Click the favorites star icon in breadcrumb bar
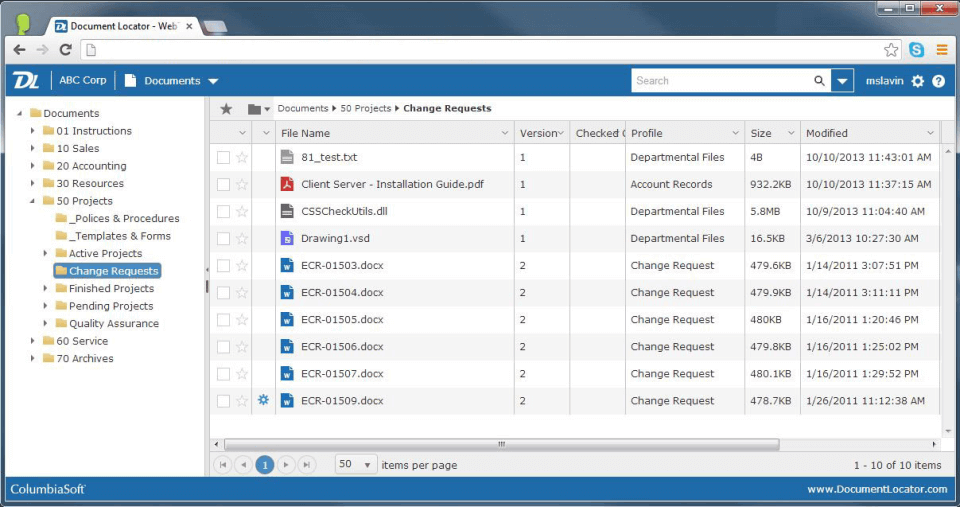The width and height of the screenshot is (960, 507). (x=226, y=108)
